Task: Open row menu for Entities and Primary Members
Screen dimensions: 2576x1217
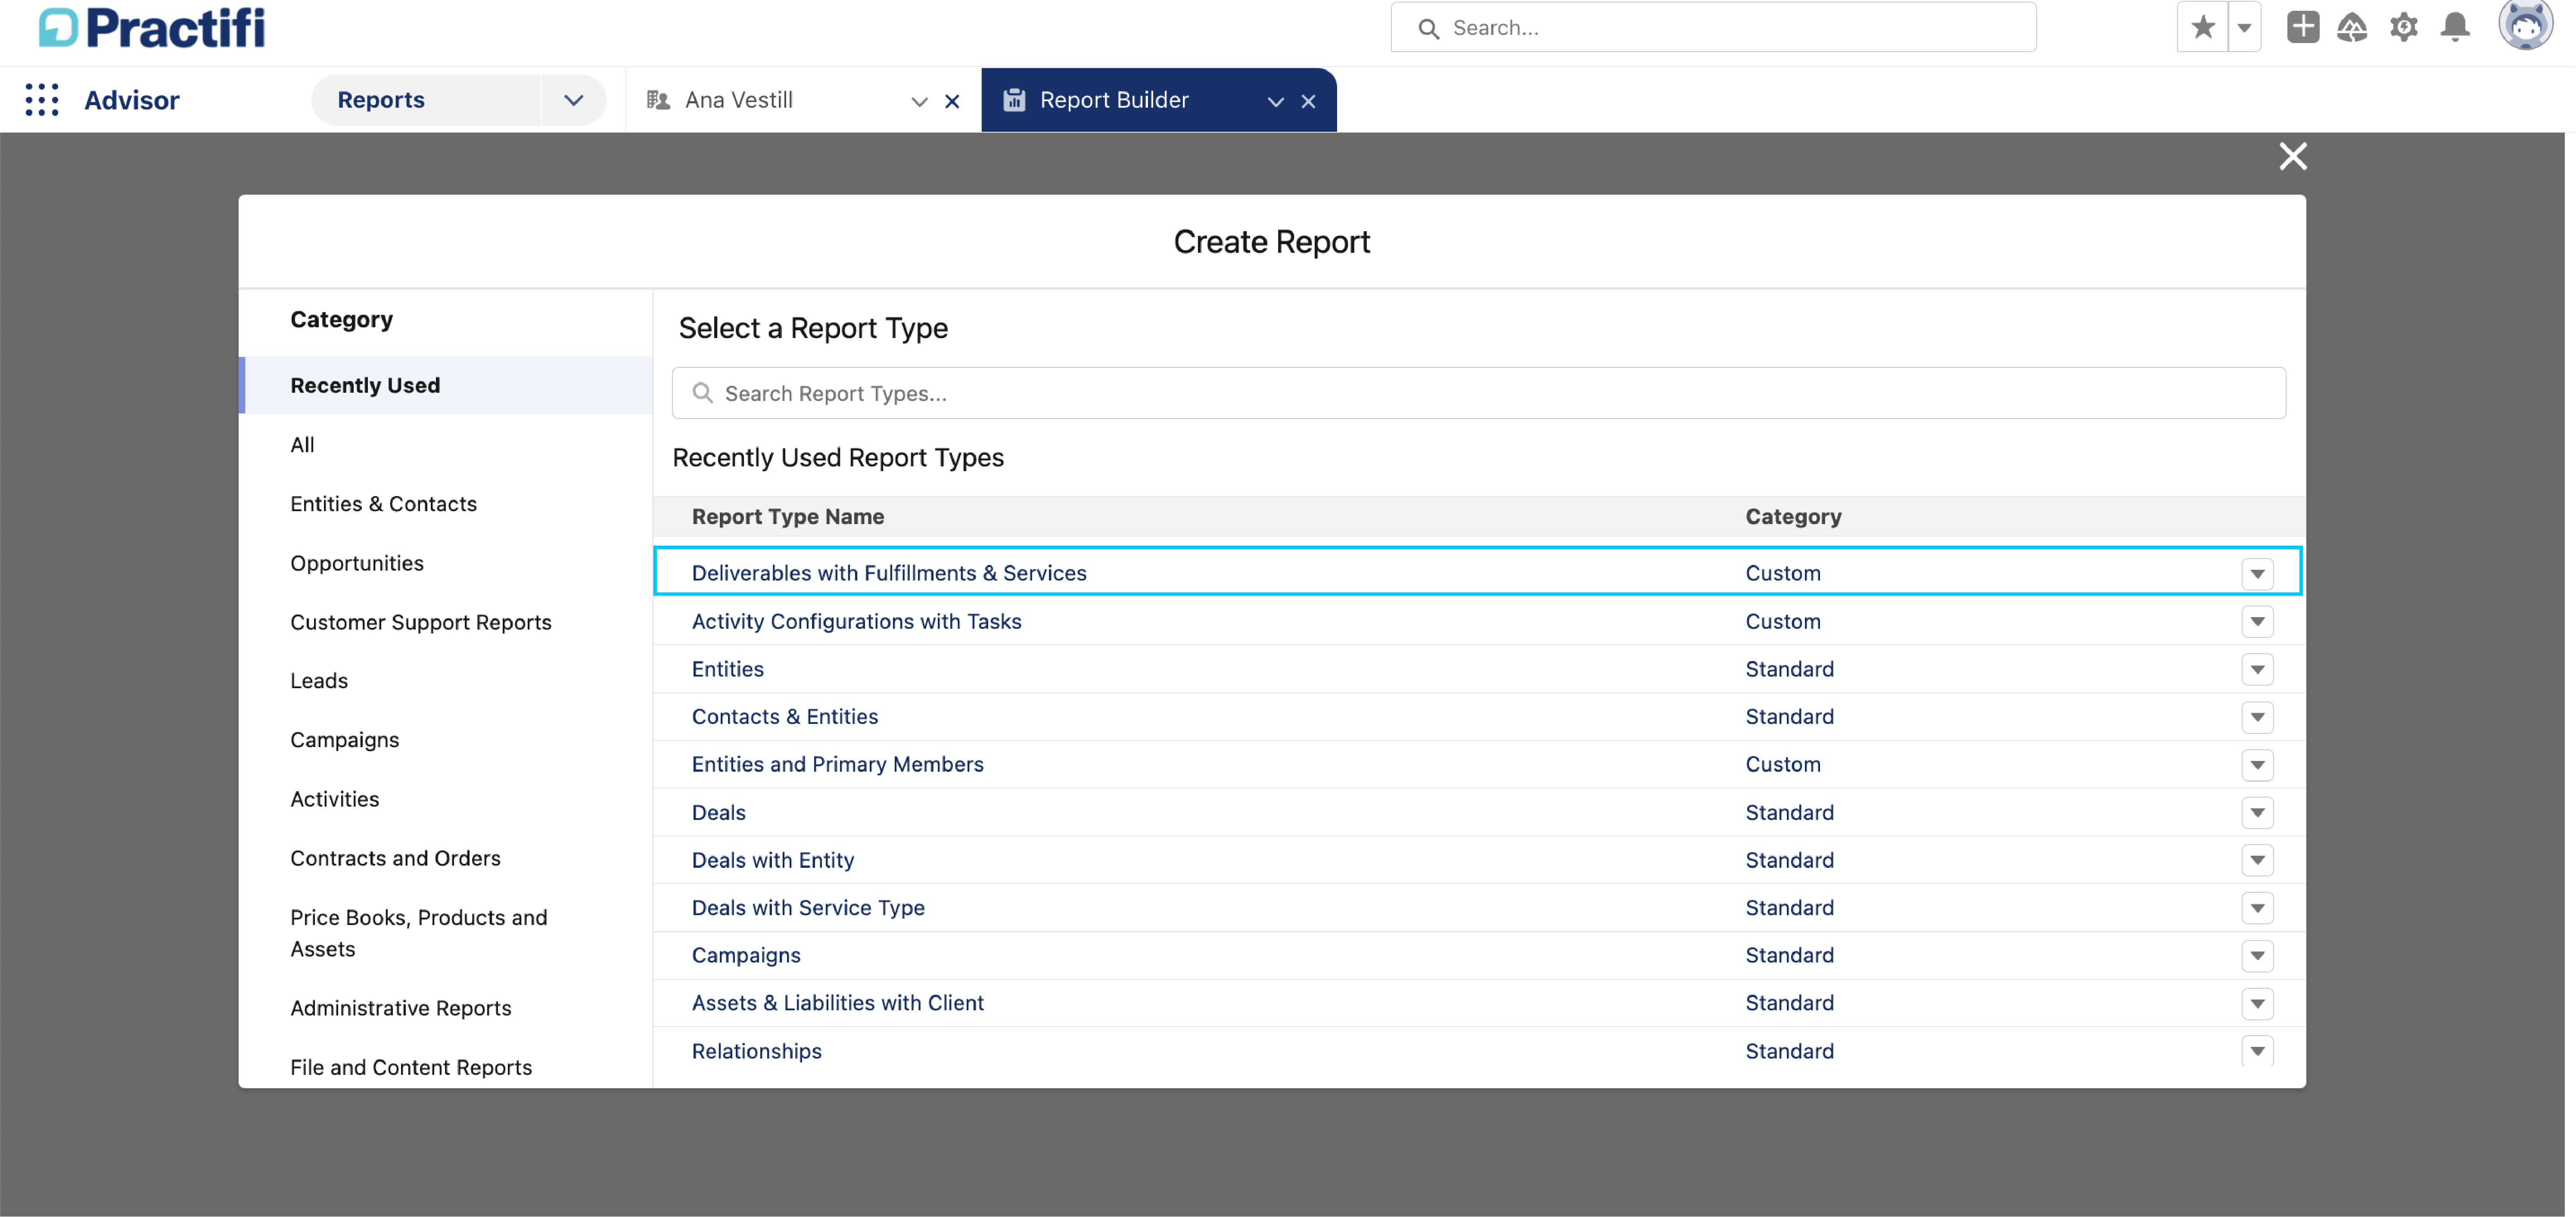Action: 2257,765
